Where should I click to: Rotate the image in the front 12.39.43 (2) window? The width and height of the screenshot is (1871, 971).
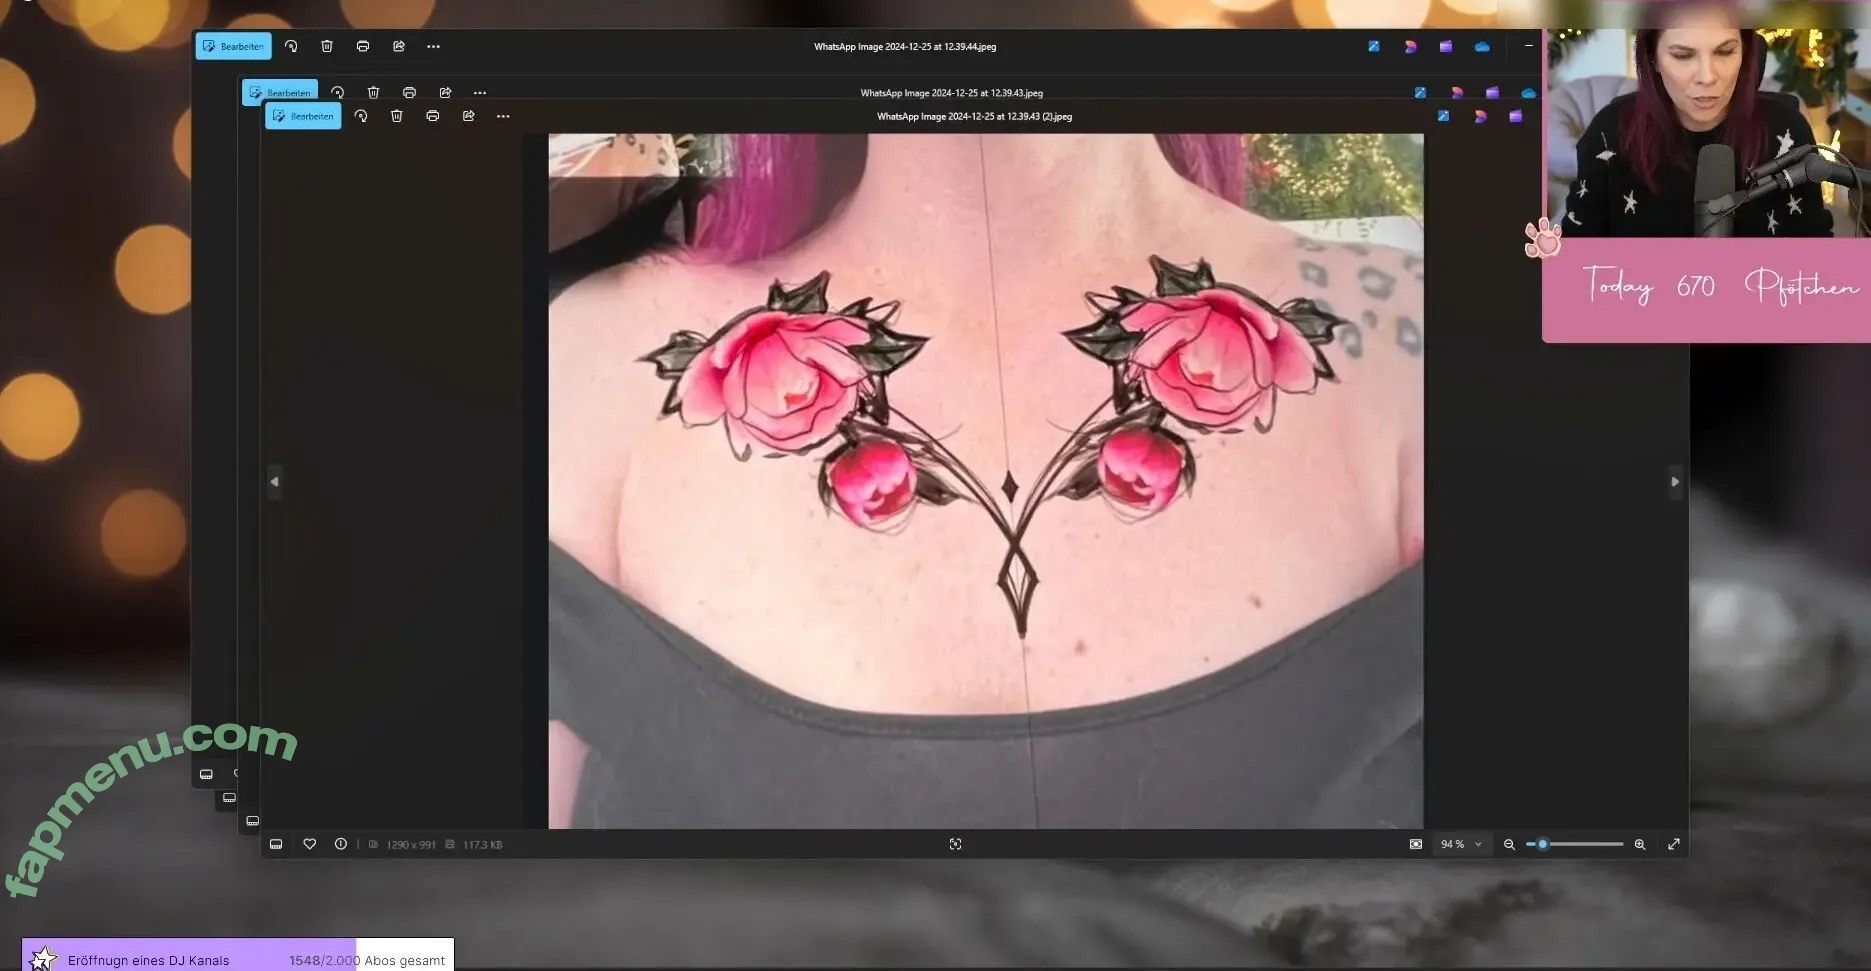361,116
